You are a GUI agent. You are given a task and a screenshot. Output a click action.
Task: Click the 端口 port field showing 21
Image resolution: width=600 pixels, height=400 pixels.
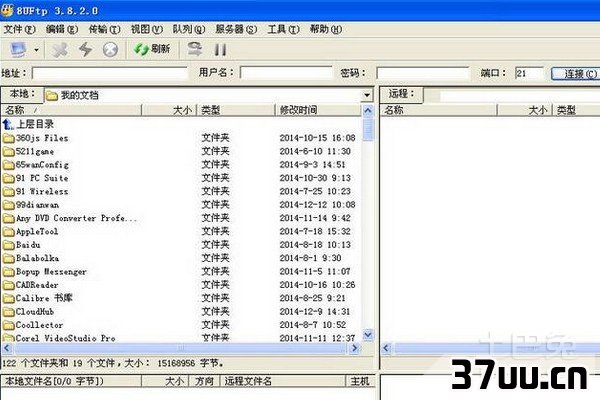coord(529,73)
